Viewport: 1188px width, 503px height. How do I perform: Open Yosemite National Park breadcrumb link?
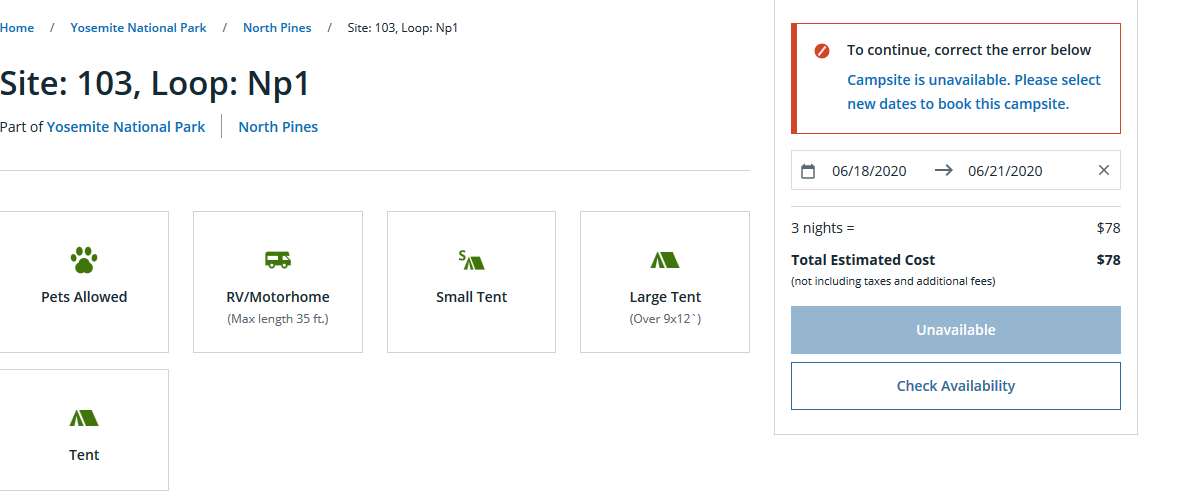click(138, 28)
